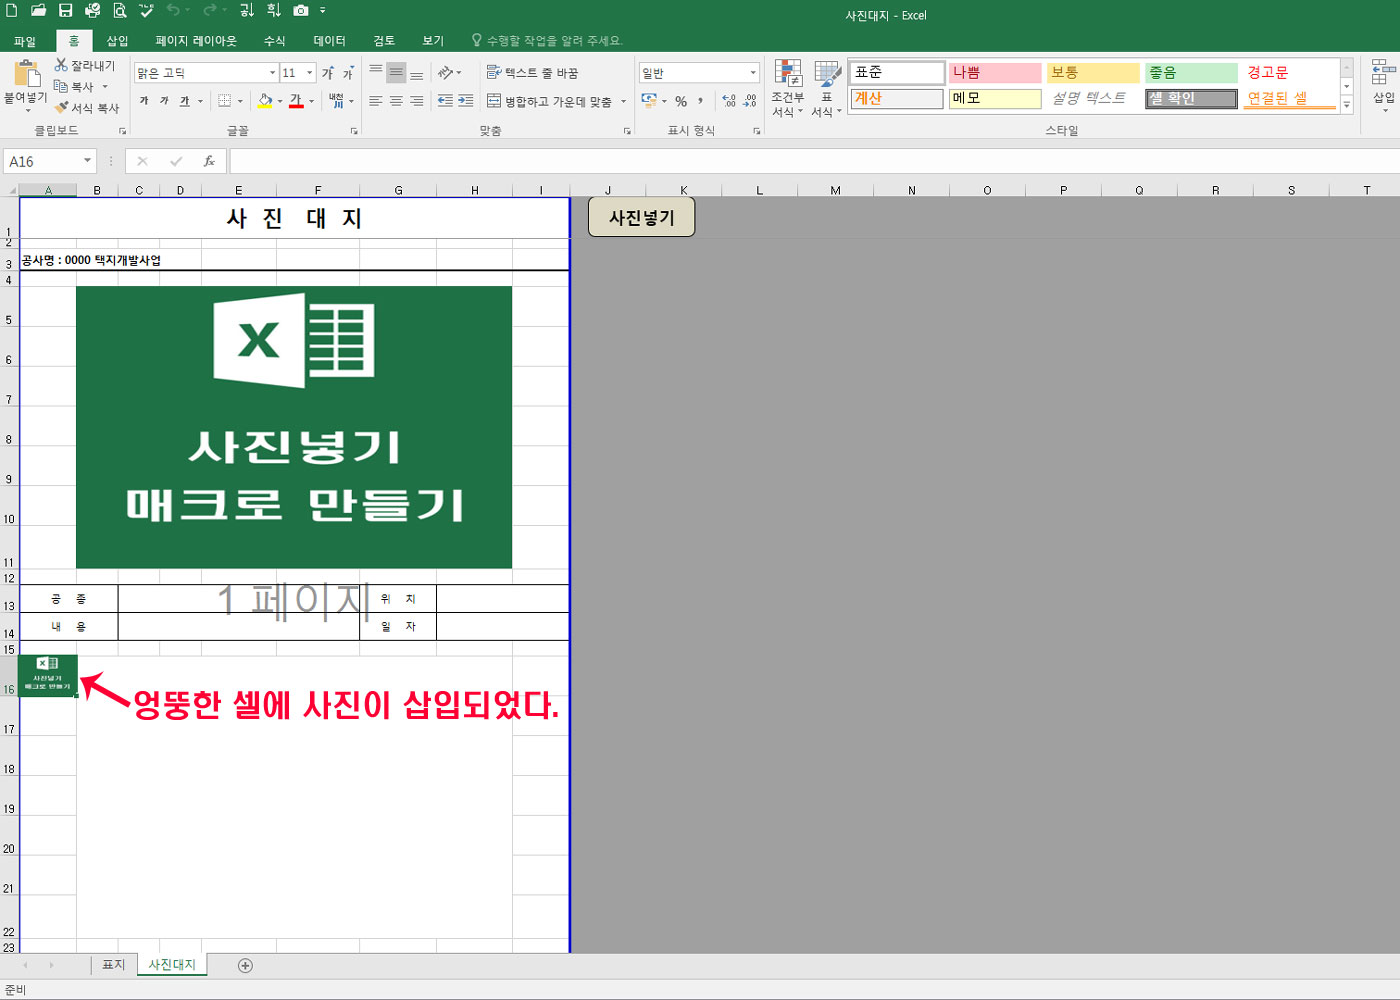Save the workbook with the disk icon
The image size is (1400, 1000).
[x=65, y=10]
